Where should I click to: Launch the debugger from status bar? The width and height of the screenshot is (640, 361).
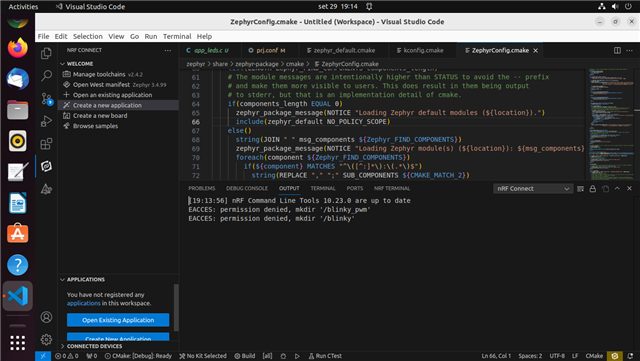click(283, 356)
